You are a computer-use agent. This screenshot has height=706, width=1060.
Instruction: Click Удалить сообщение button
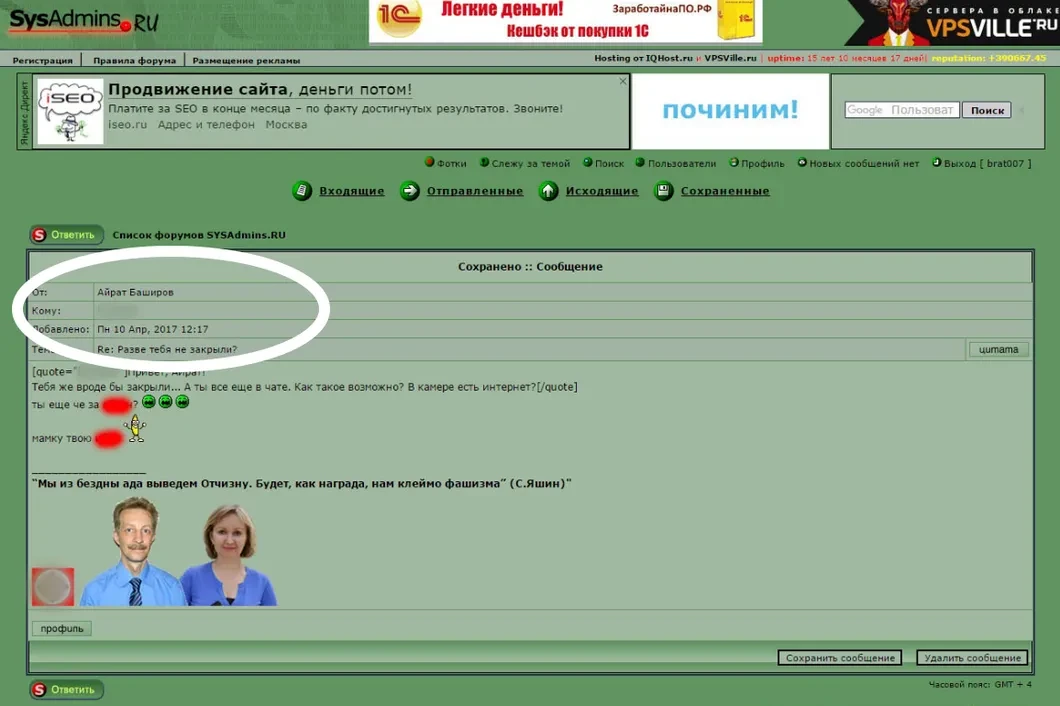point(971,658)
